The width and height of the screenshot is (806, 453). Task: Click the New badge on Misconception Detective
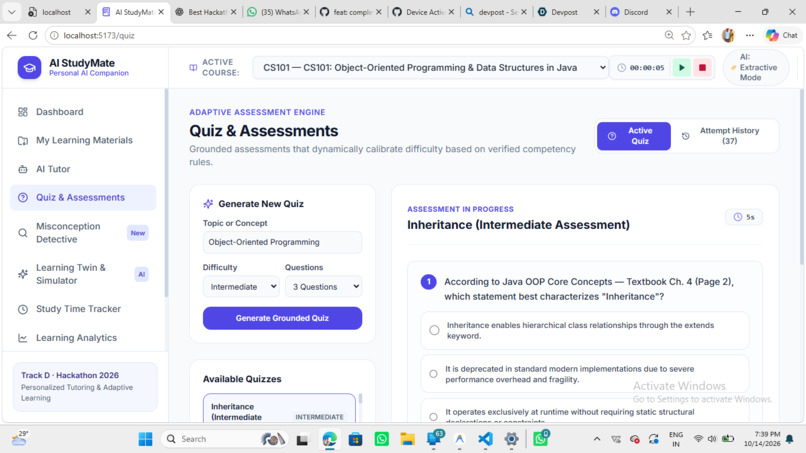(138, 233)
